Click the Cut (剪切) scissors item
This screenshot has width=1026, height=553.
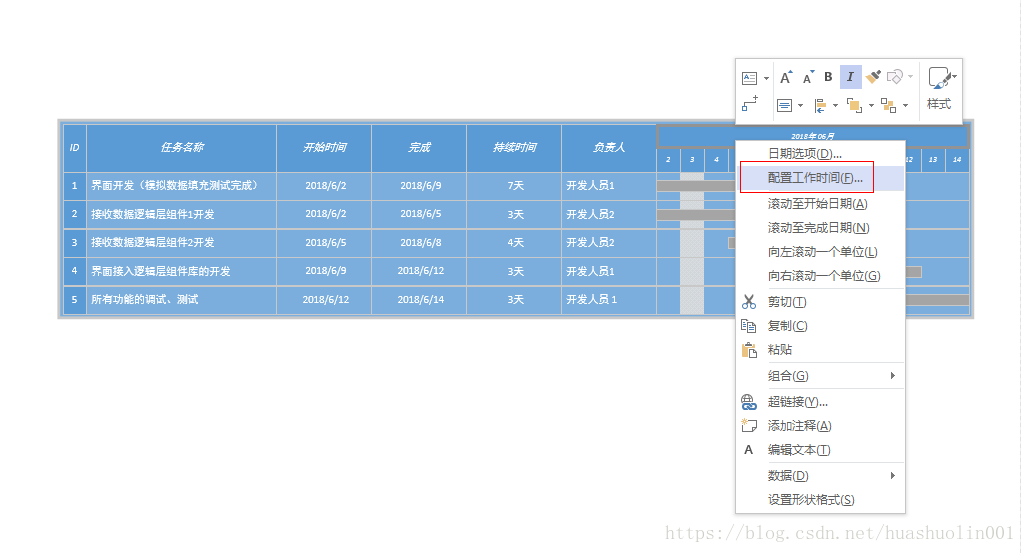click(x=786, y=302)
